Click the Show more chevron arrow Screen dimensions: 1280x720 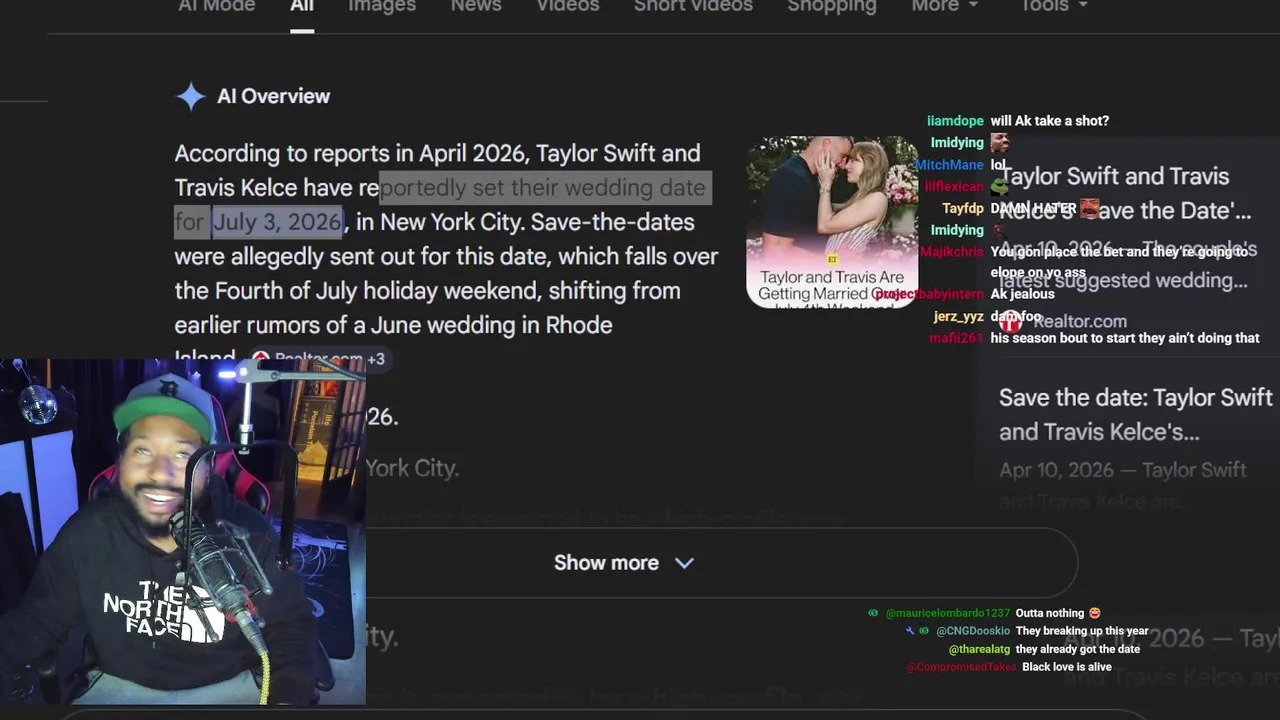(x=684, y=563)
